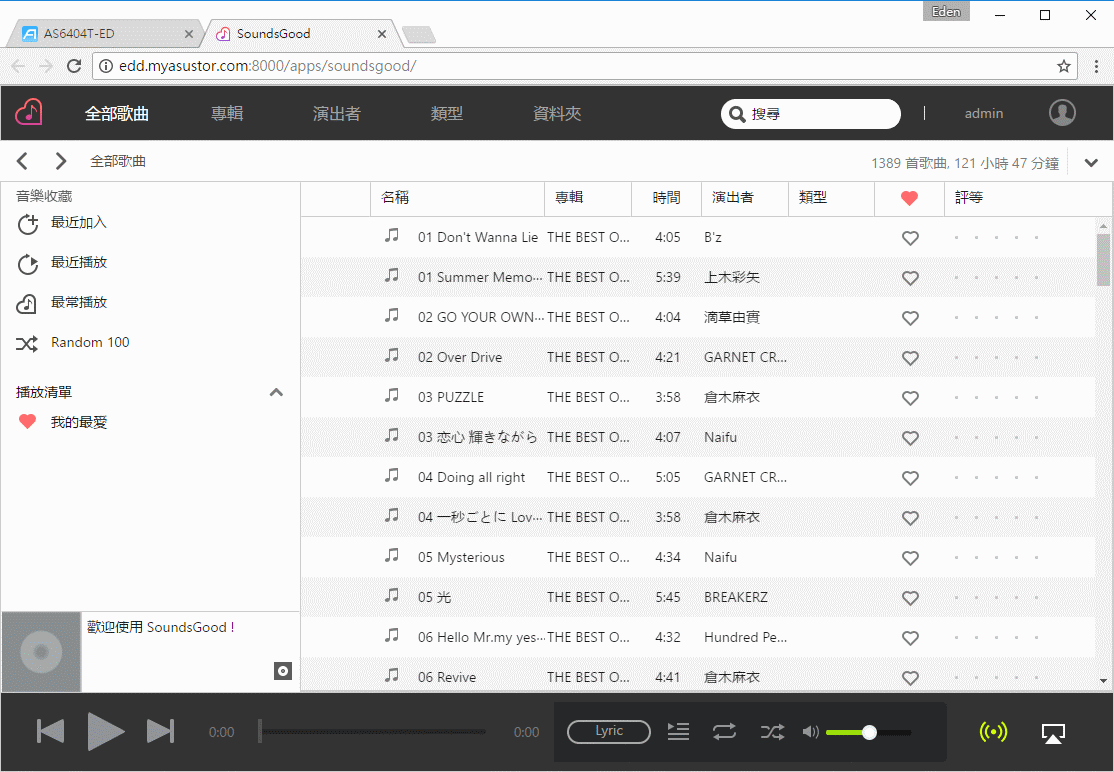Viewport: 1114px width, 772px height.
Task: Collapse the 播放清單 playlist section
Action: pyautogui.click(x=276, y=392)
